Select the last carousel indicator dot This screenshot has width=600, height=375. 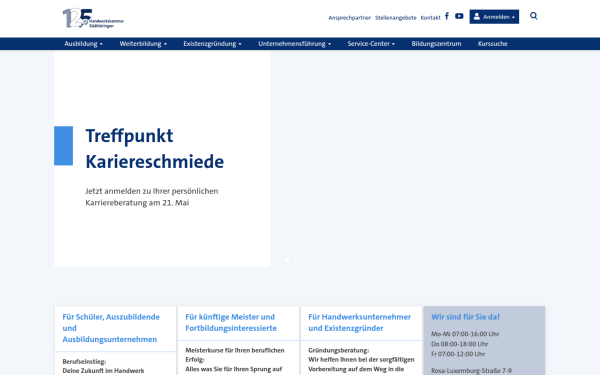point(314,259)
